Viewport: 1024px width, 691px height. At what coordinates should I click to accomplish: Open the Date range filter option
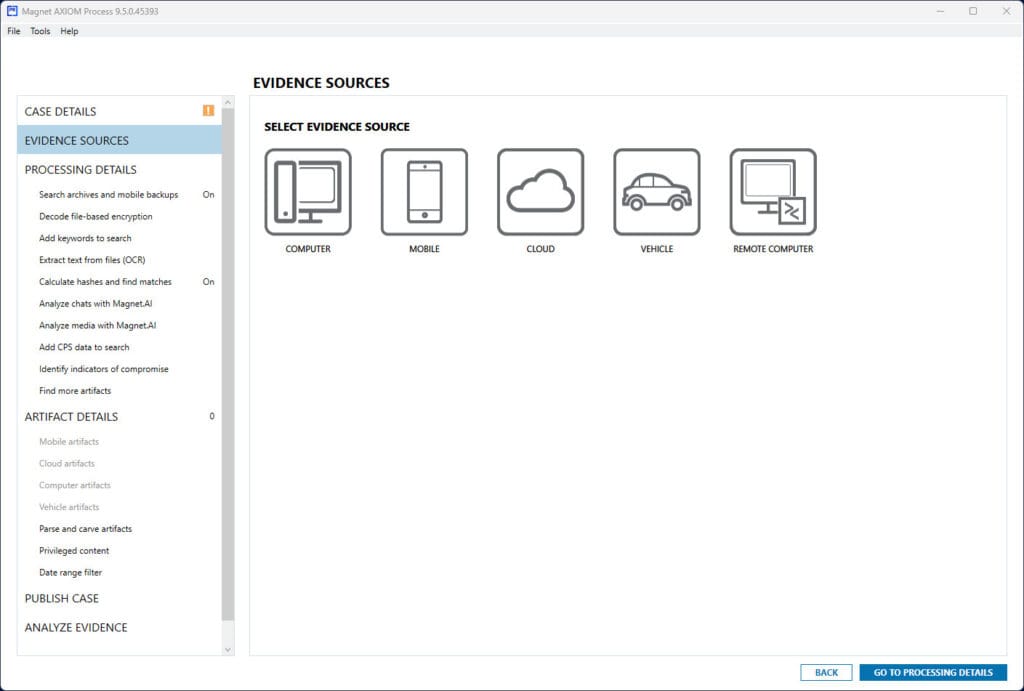point(70,573)
